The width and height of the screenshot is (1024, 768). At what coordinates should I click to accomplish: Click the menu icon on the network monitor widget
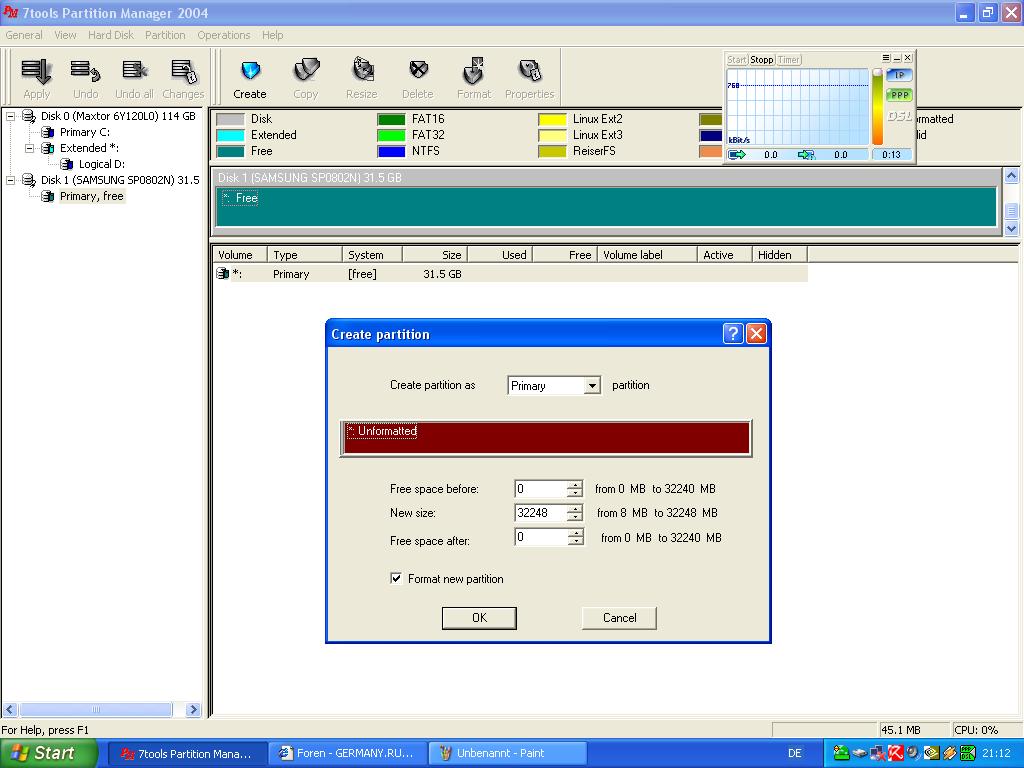point(886,58)
